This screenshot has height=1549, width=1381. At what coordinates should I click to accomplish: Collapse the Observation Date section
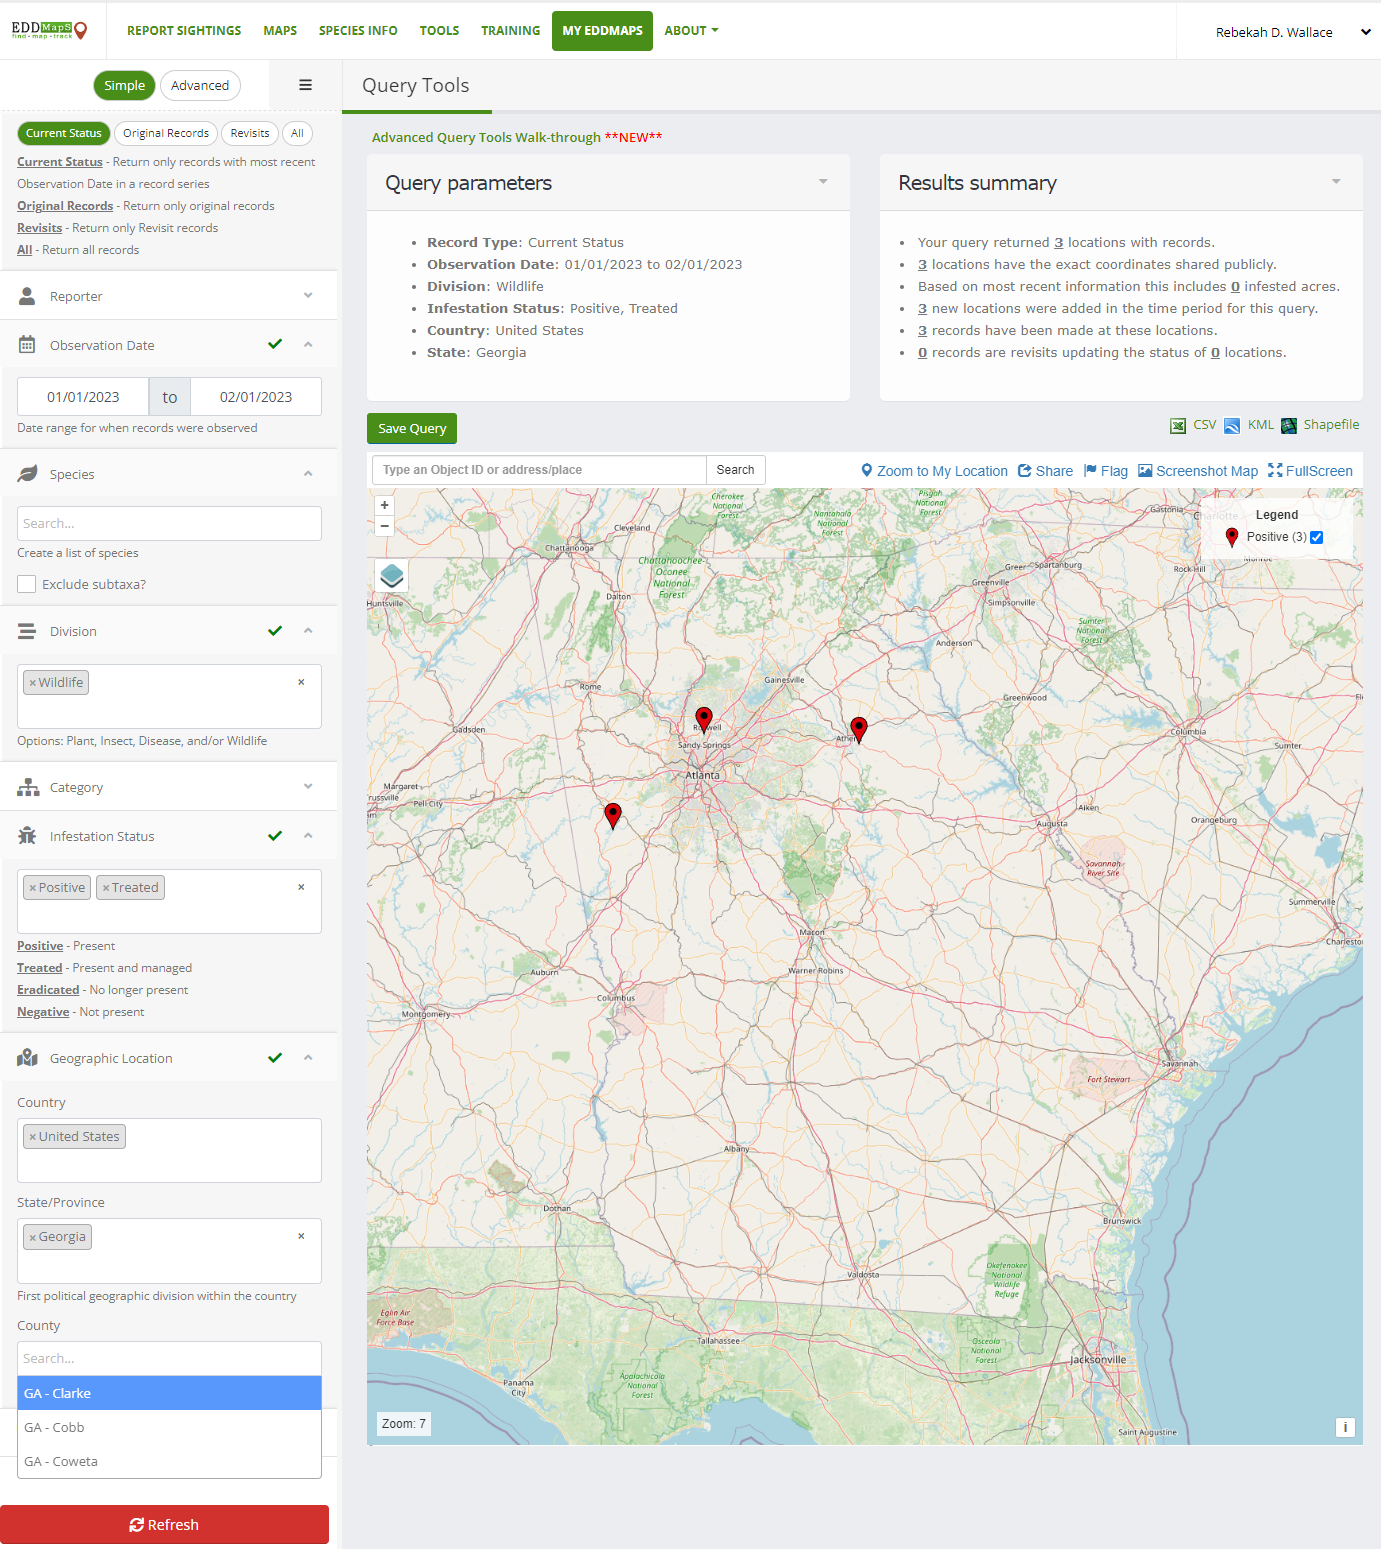308,344
